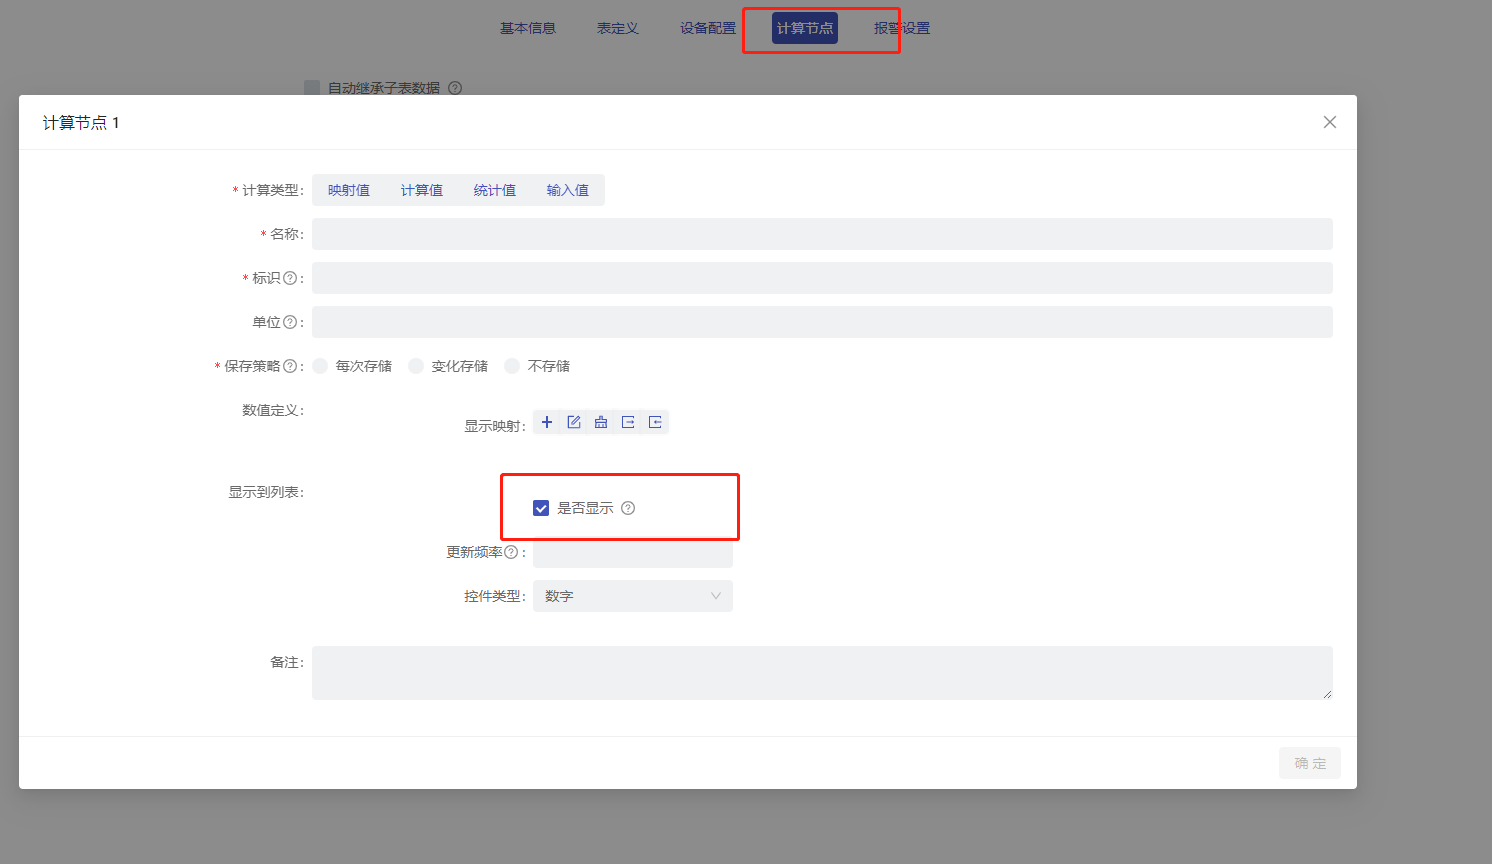Choose 统计值 calculation type
Viewport: 1492px width, 864px height.
point(495,190)
